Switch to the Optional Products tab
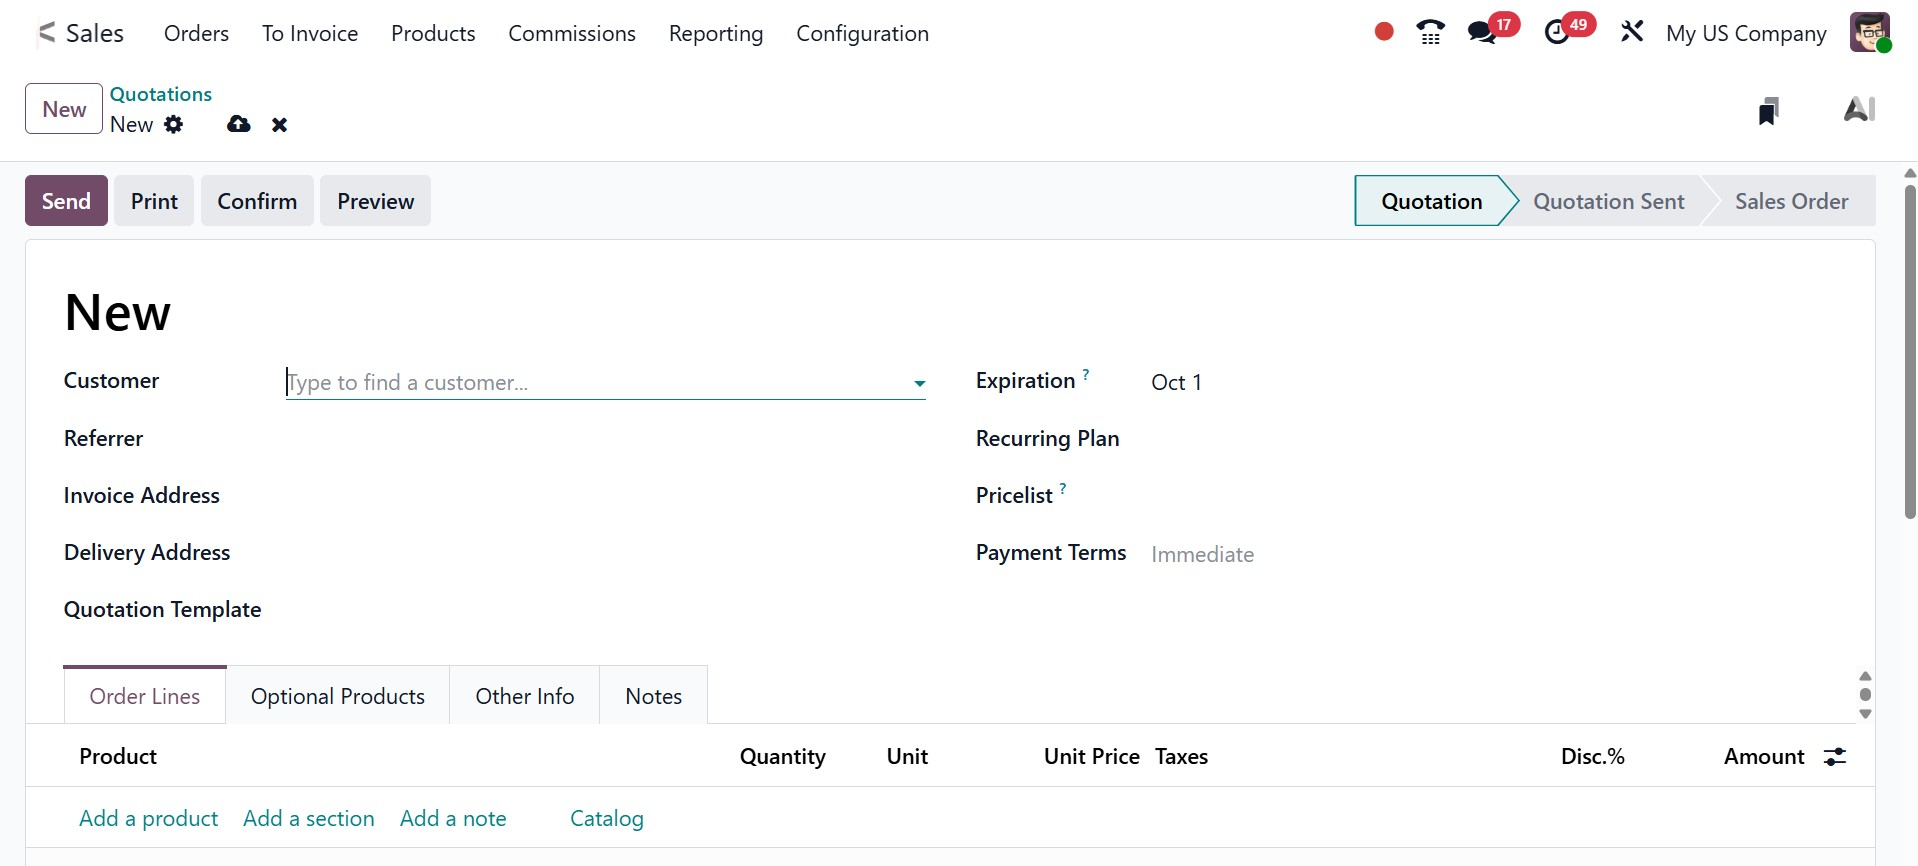Viewport: 1918px width, 866px height. [x=337, y=696]
